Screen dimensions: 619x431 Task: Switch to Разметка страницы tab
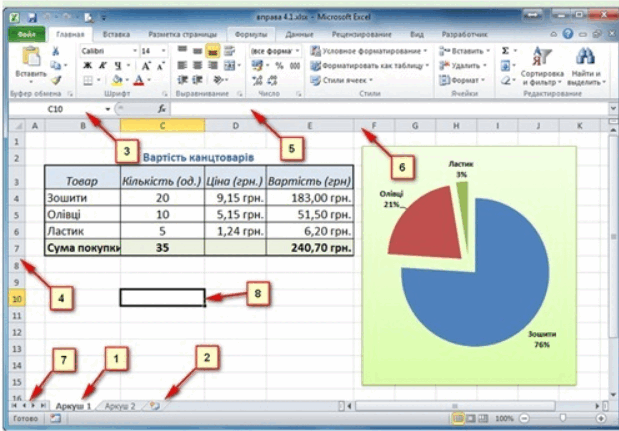point(182,34)
